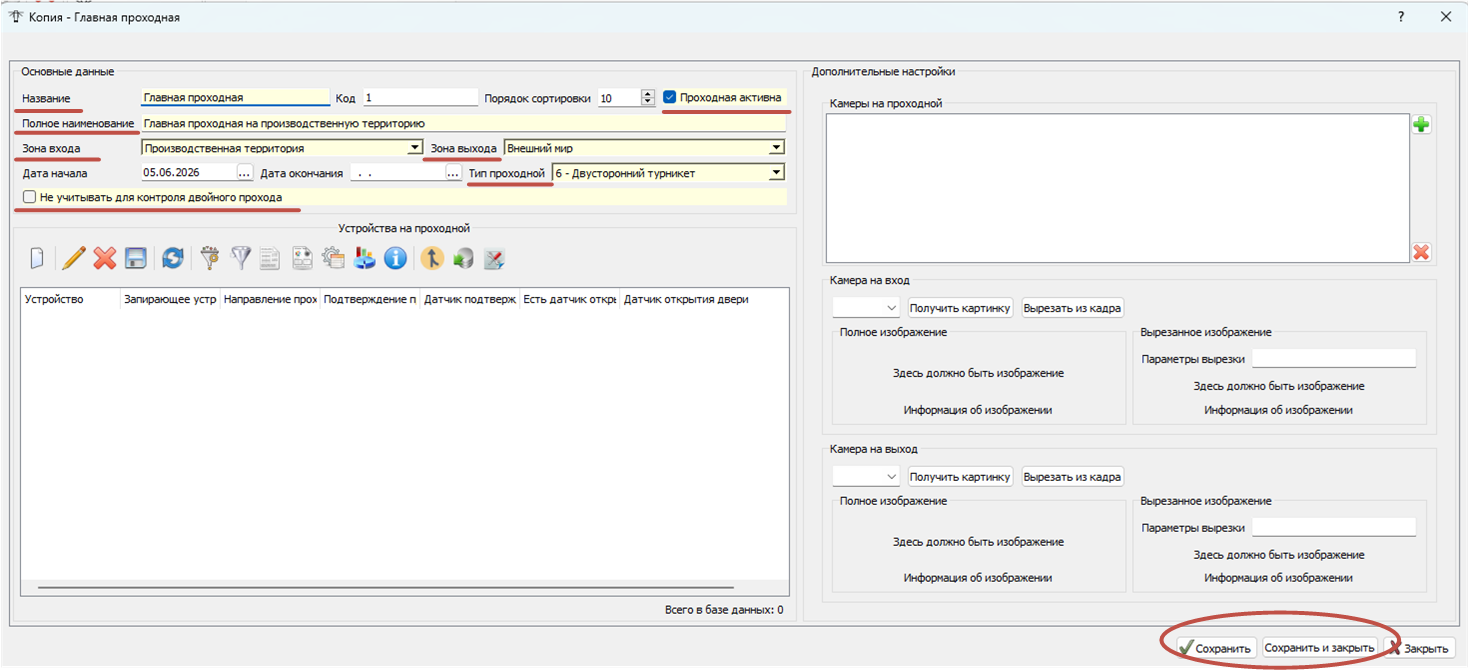
Task: Click the pencil edit icon in devices toolbar
Action: (73, 258)
